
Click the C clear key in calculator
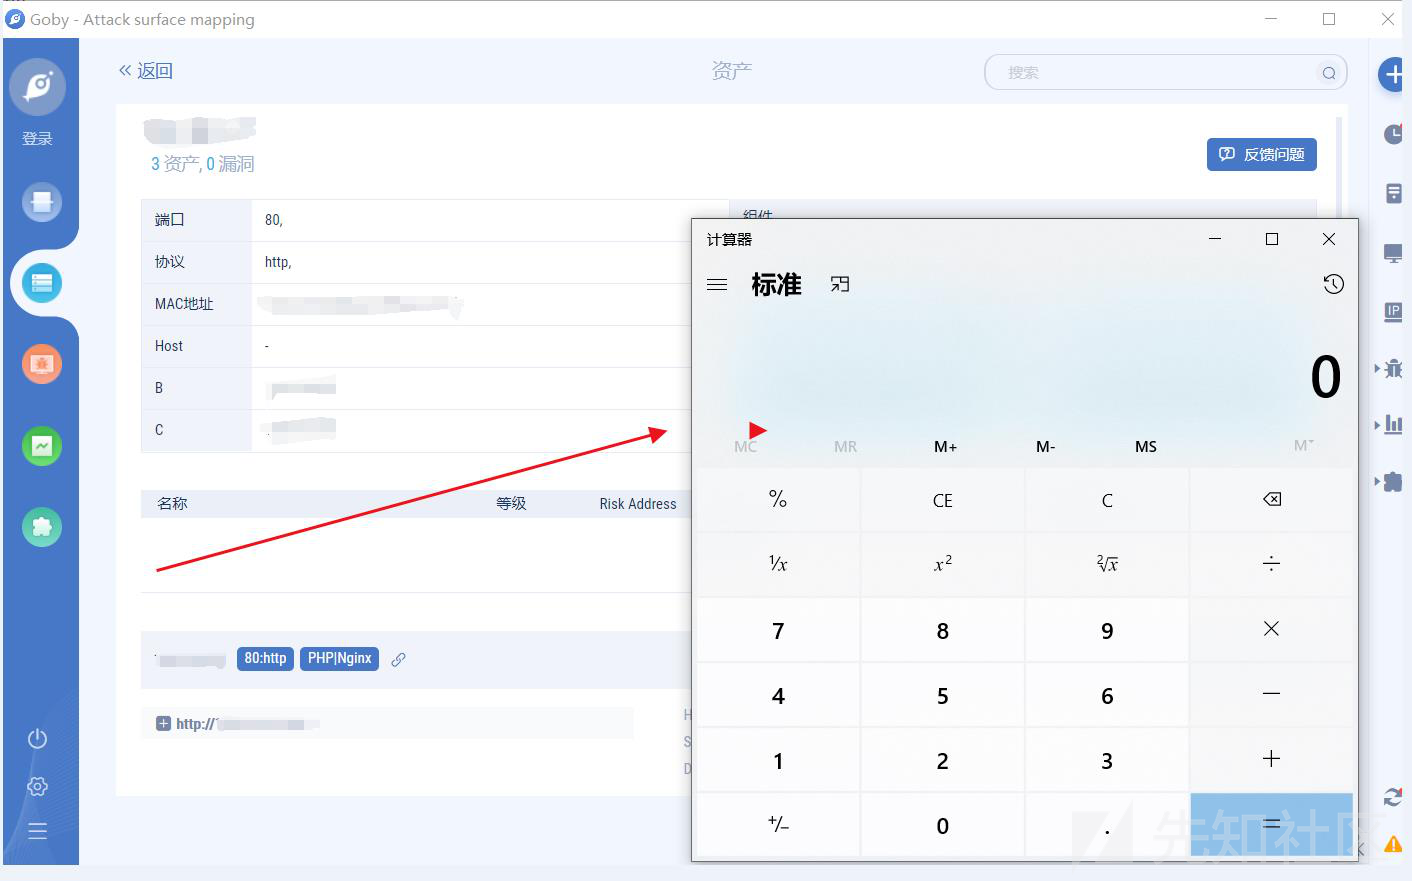(x=1107, y=500)
